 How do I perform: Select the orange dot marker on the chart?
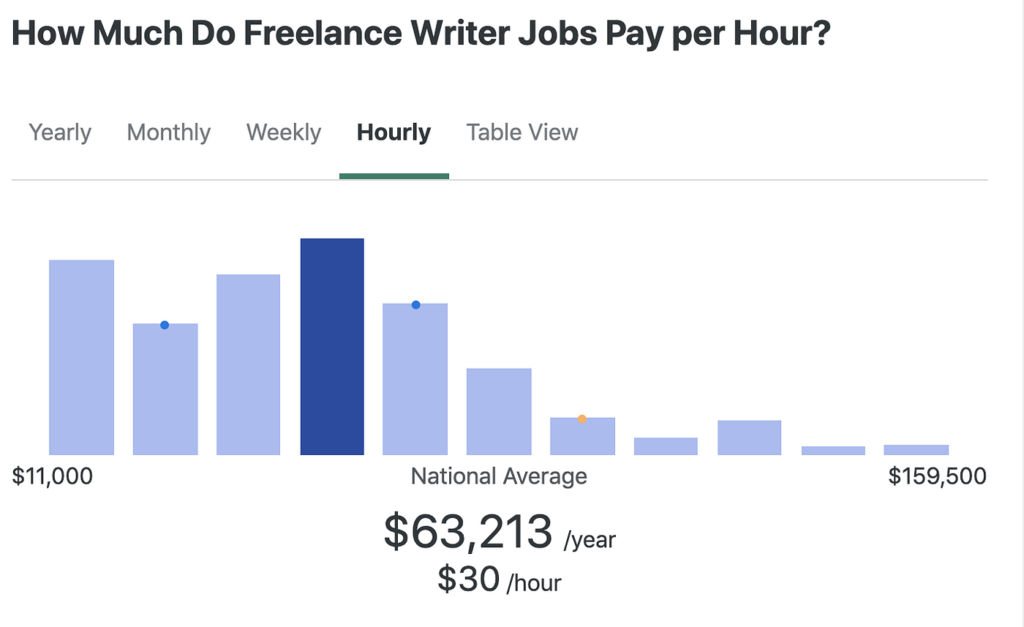point(582,420)
